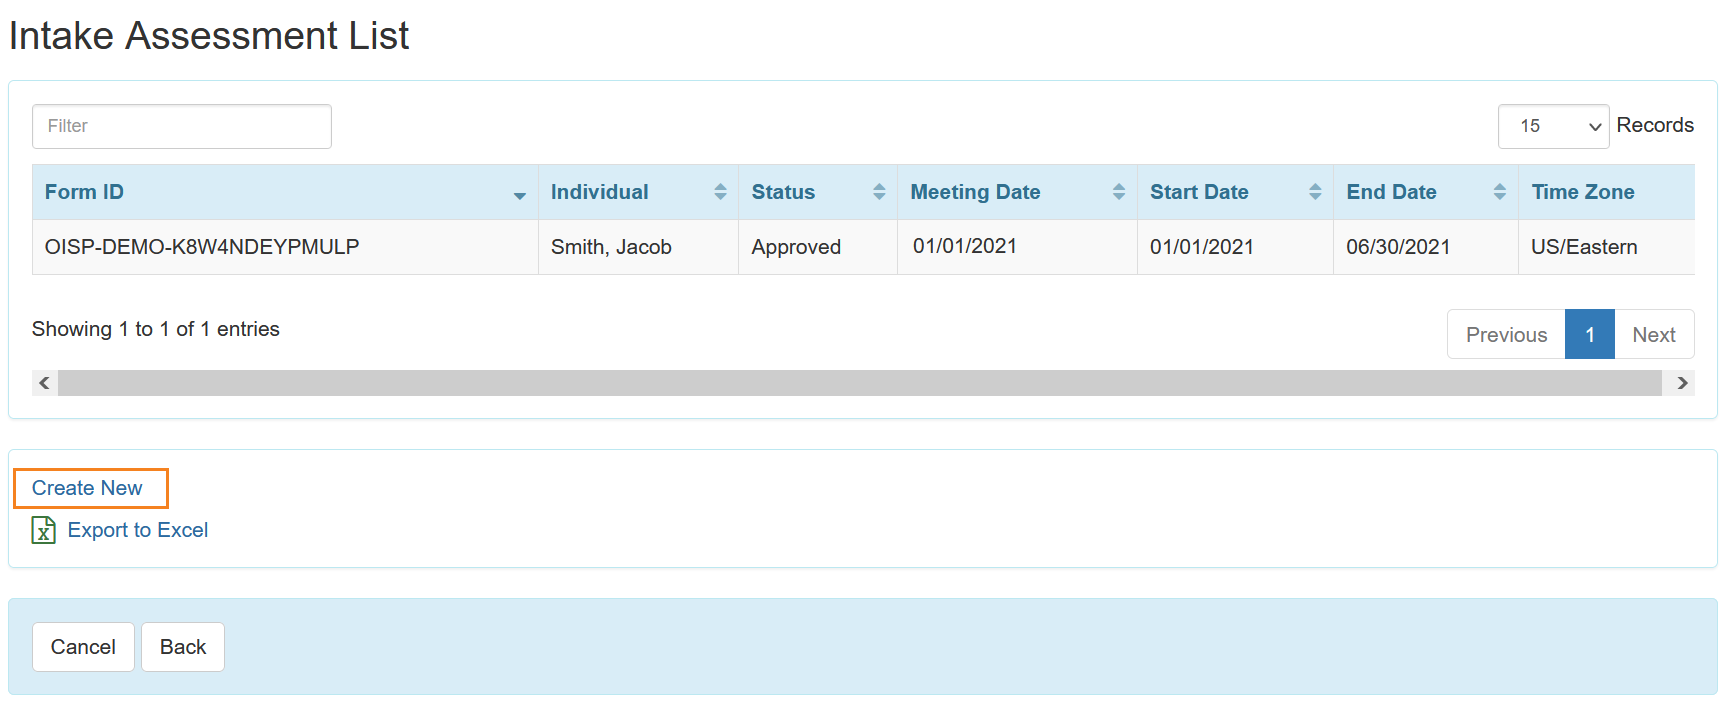Sort table by Status column
Viewport: 1730px width, 701px height.
point(879,192)
